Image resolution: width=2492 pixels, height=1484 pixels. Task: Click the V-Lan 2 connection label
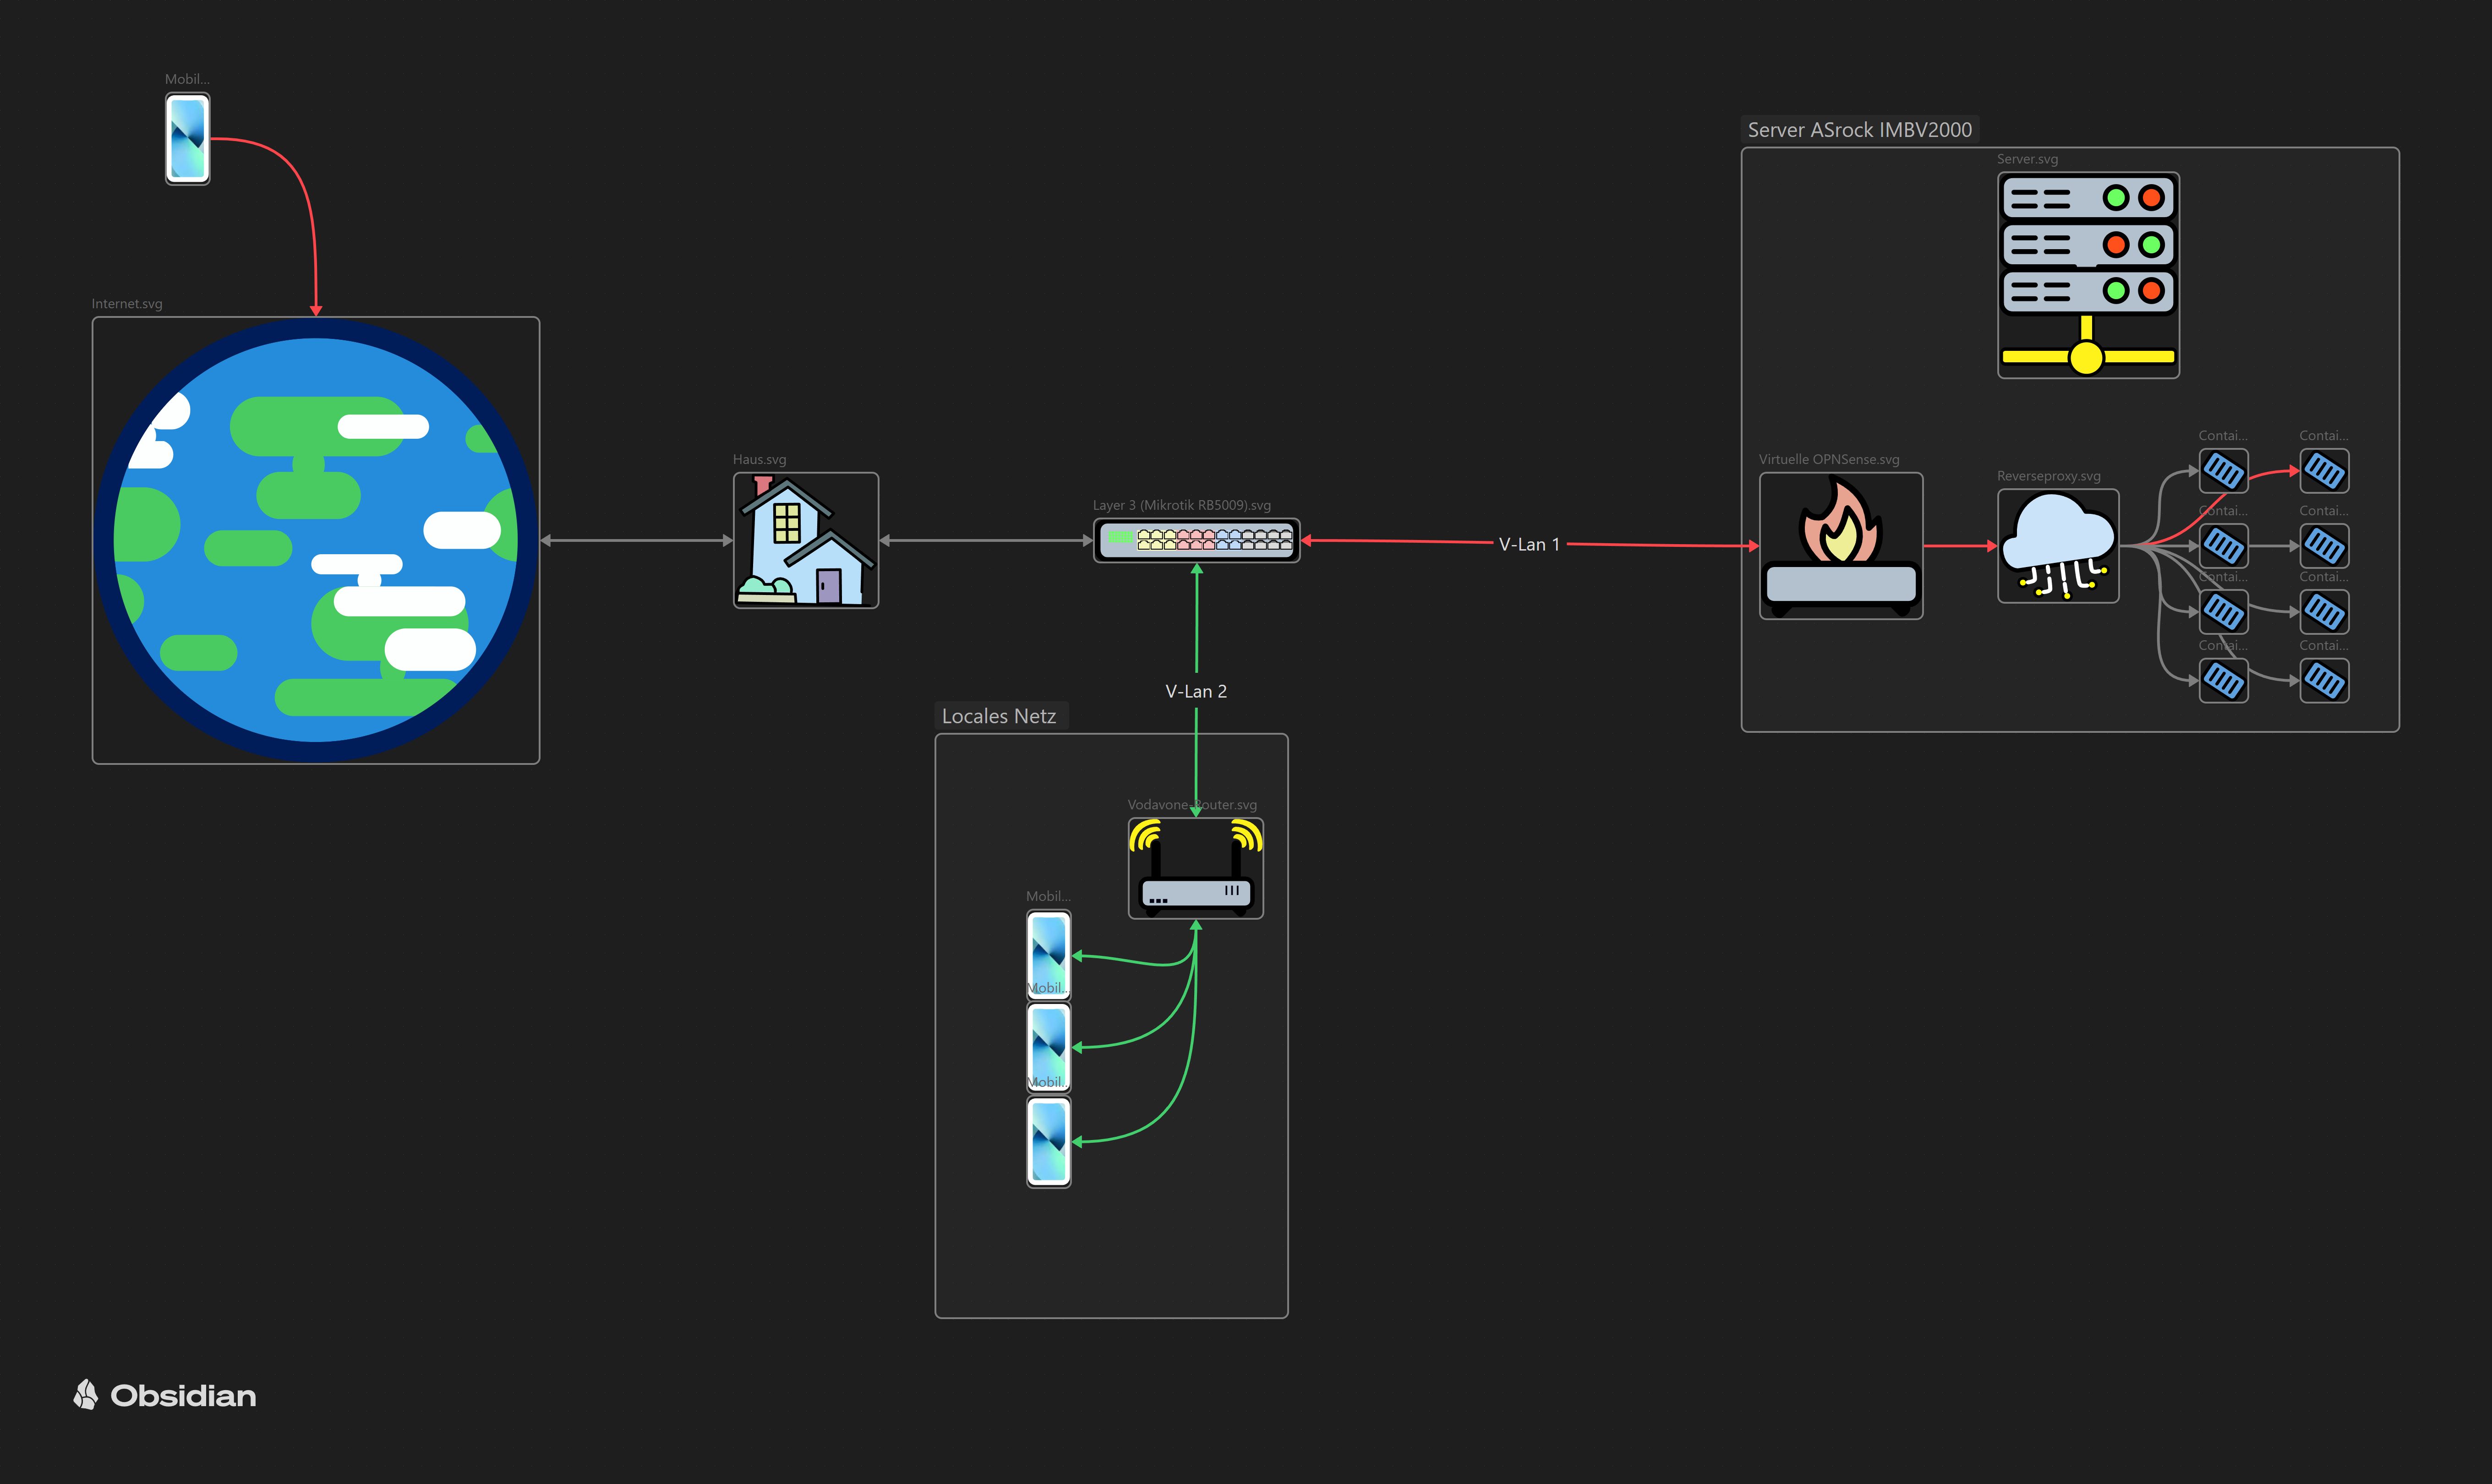coord(1196,691)
